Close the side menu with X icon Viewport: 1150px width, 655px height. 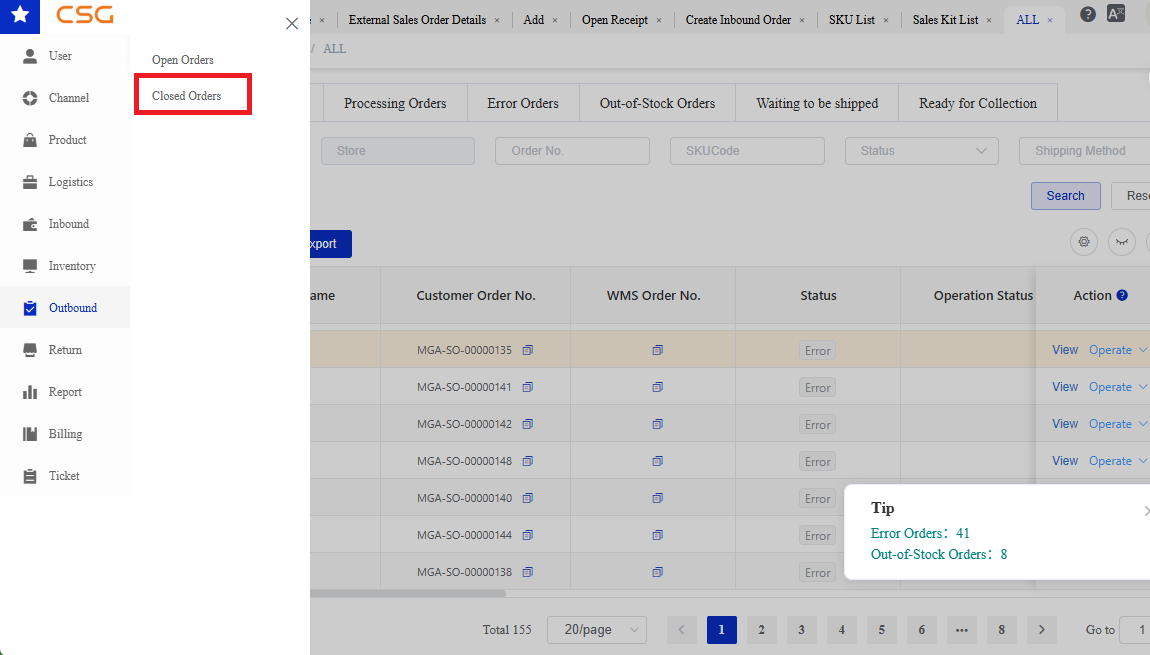(x=292, y=23)
